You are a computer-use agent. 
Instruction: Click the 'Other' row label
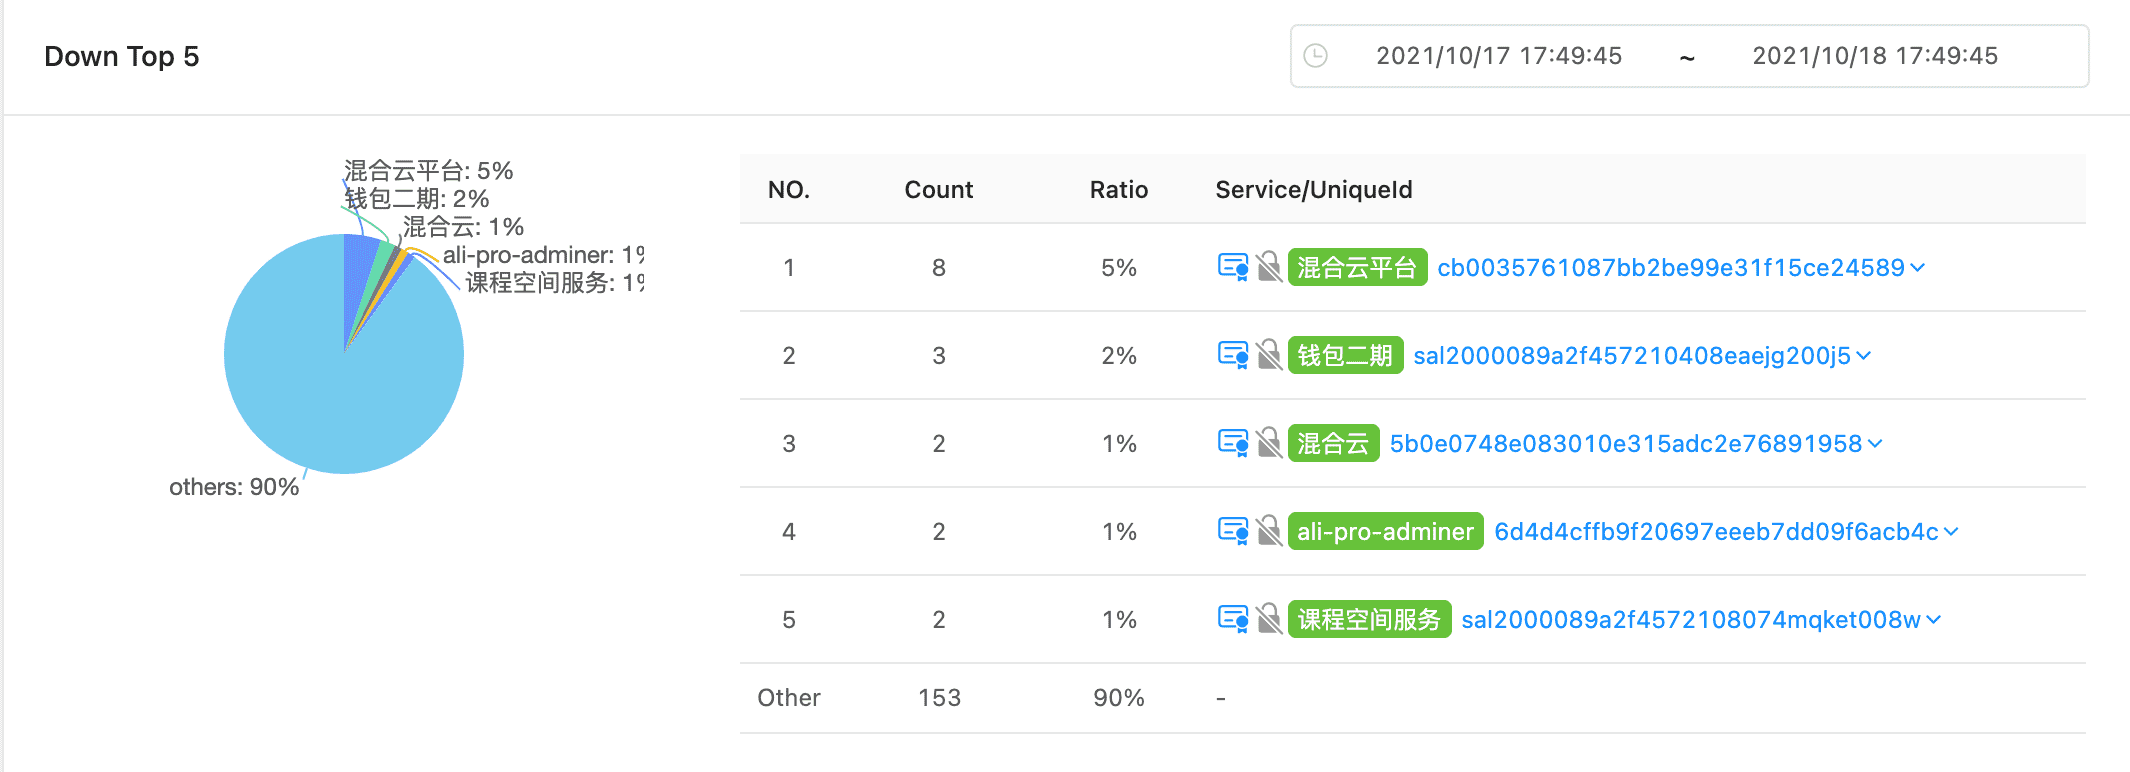789,698
